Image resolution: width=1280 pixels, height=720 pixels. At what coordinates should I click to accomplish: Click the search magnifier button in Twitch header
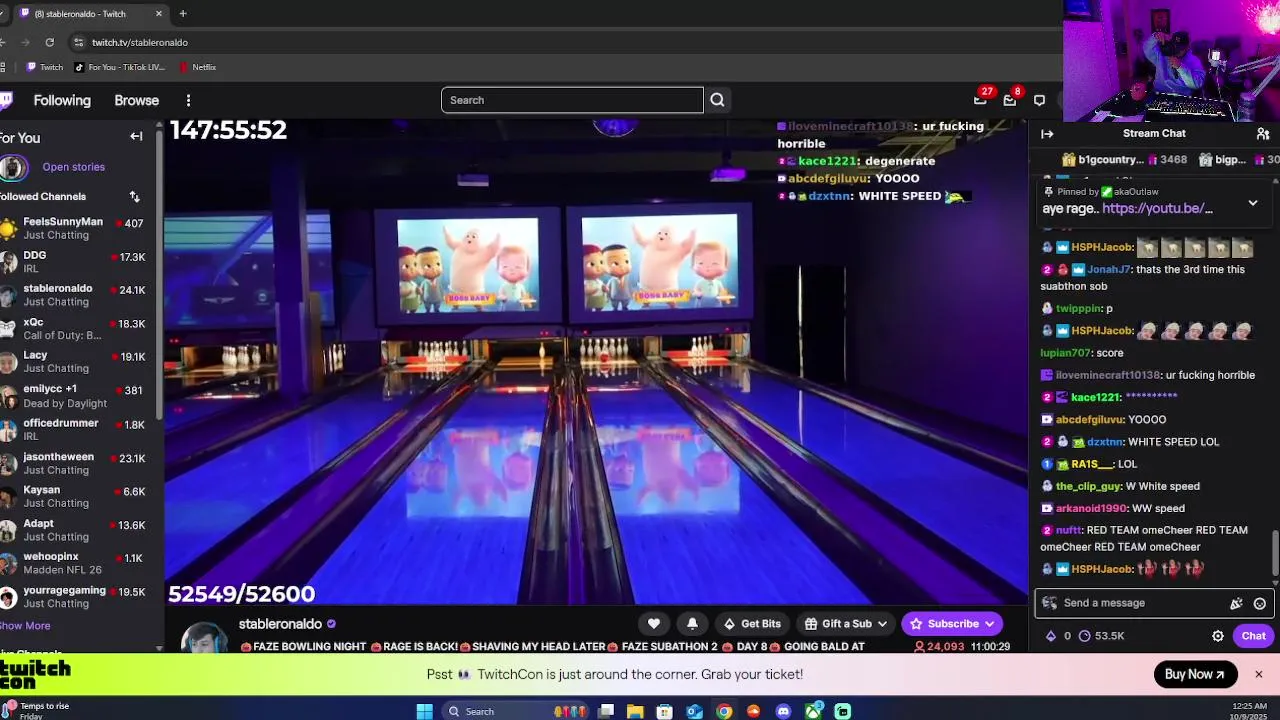click(717, 100)
